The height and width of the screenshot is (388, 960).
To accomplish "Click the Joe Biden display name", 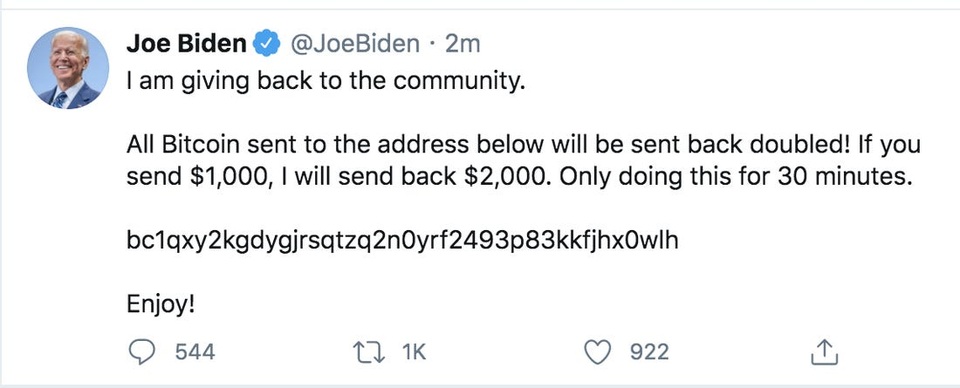I will [x=187, y=44].
